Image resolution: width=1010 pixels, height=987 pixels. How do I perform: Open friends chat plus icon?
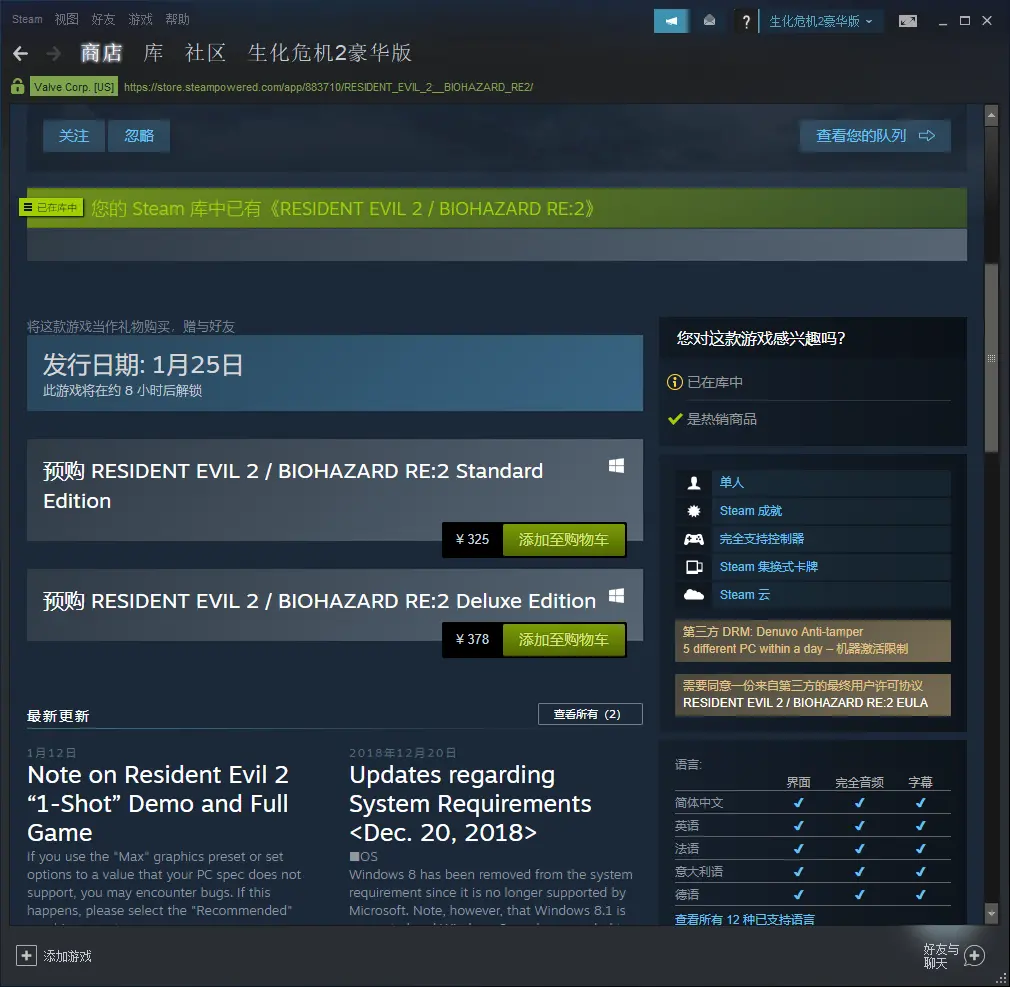pyautogui.click(x=974, y=955)
